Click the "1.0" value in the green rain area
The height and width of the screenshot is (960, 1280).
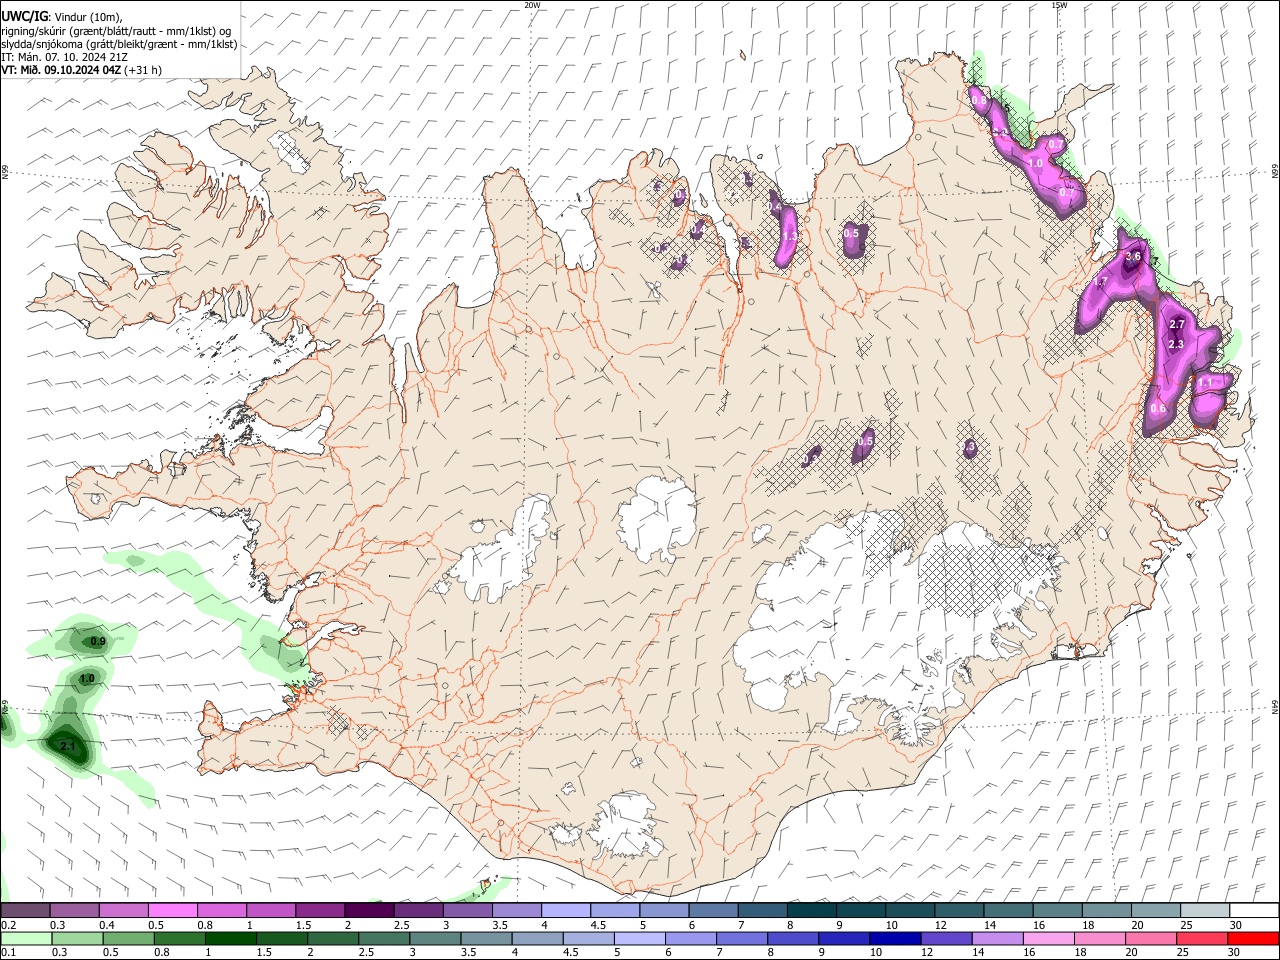click(87, 679)
